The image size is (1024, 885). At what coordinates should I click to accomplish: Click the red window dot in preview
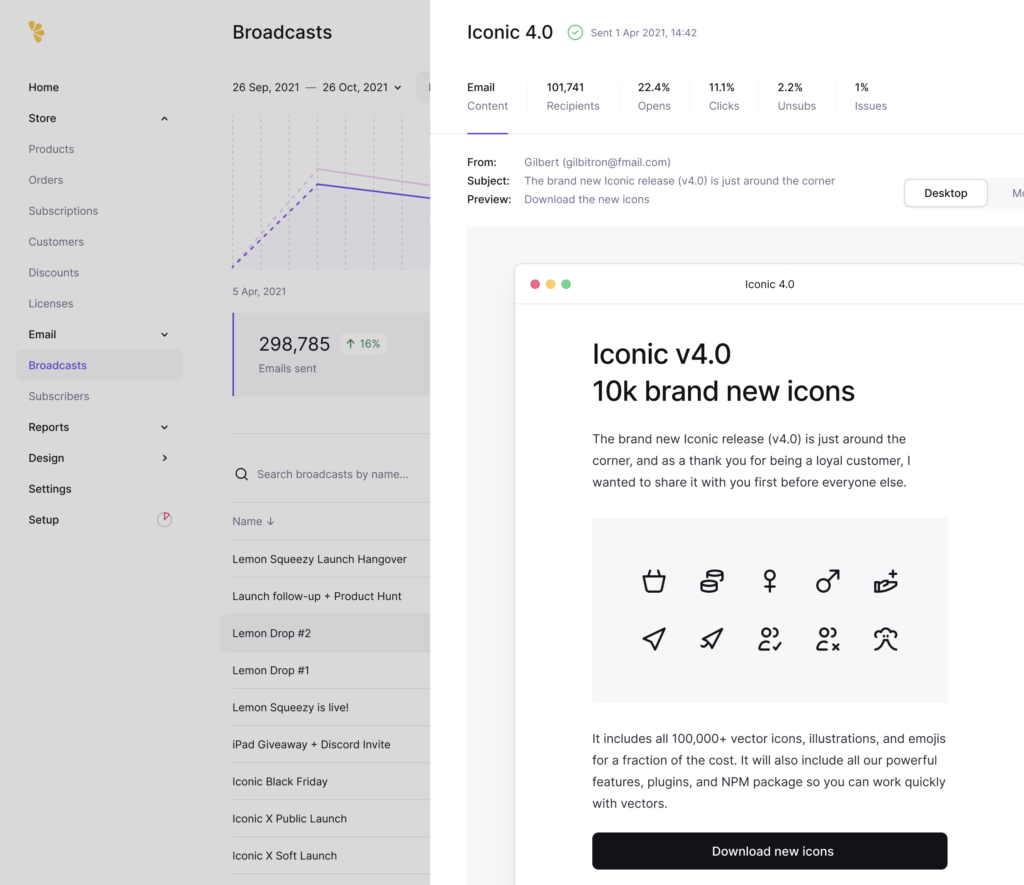coord(535,284)
